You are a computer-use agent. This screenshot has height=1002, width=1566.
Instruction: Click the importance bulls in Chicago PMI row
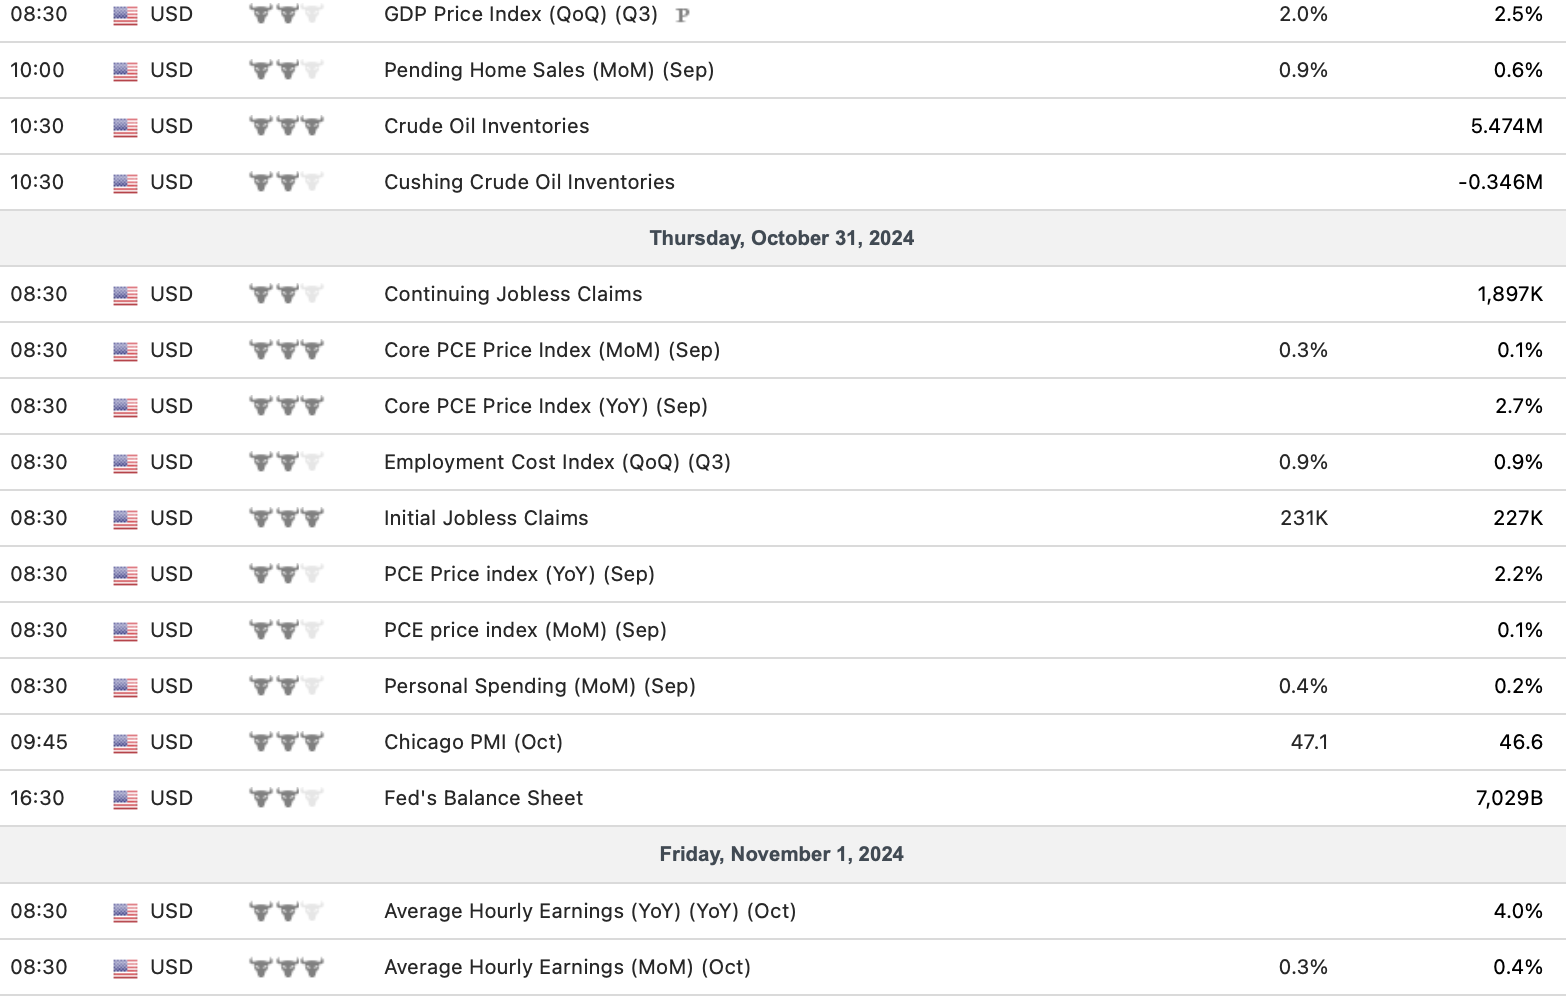click(x=286, y=743)
